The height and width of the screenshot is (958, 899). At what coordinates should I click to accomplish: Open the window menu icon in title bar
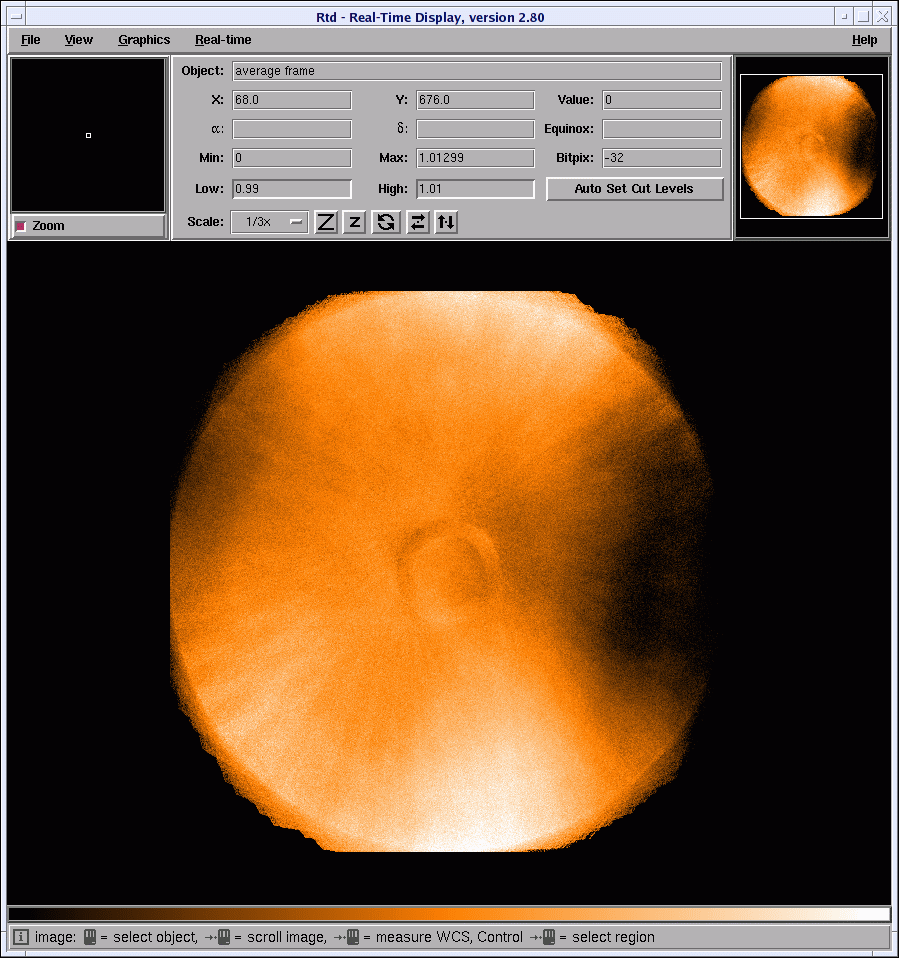(x=16, y=17)
